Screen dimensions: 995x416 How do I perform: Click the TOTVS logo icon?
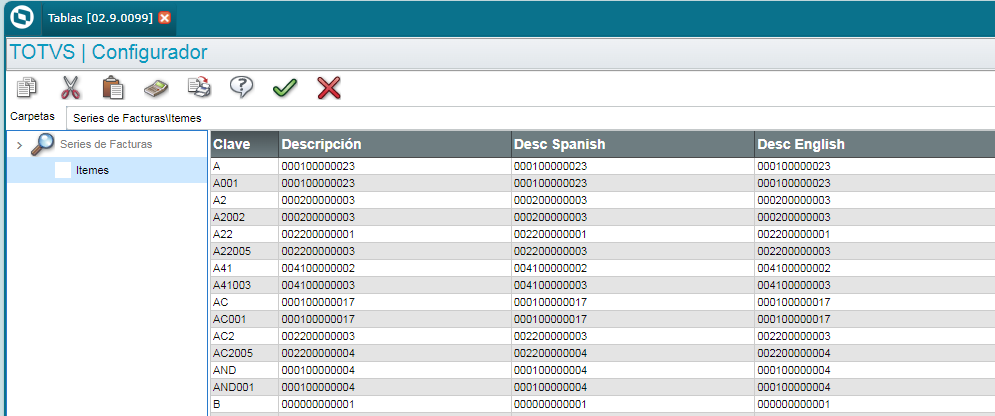22,17
